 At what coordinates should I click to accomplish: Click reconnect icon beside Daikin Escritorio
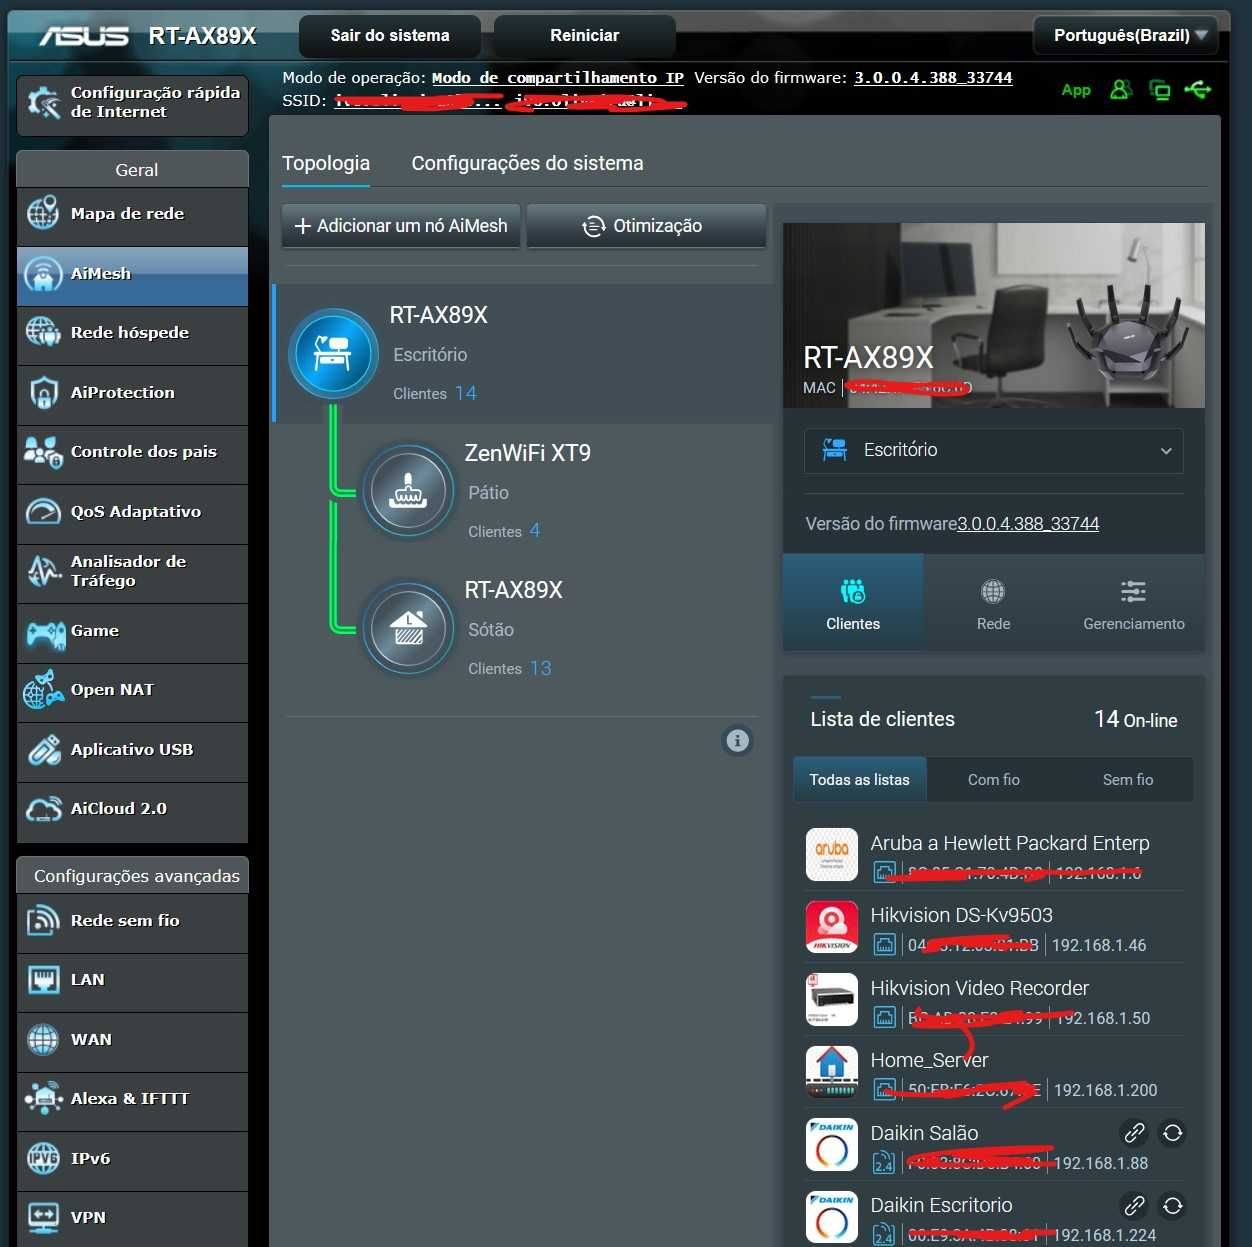[1173, 1205]
